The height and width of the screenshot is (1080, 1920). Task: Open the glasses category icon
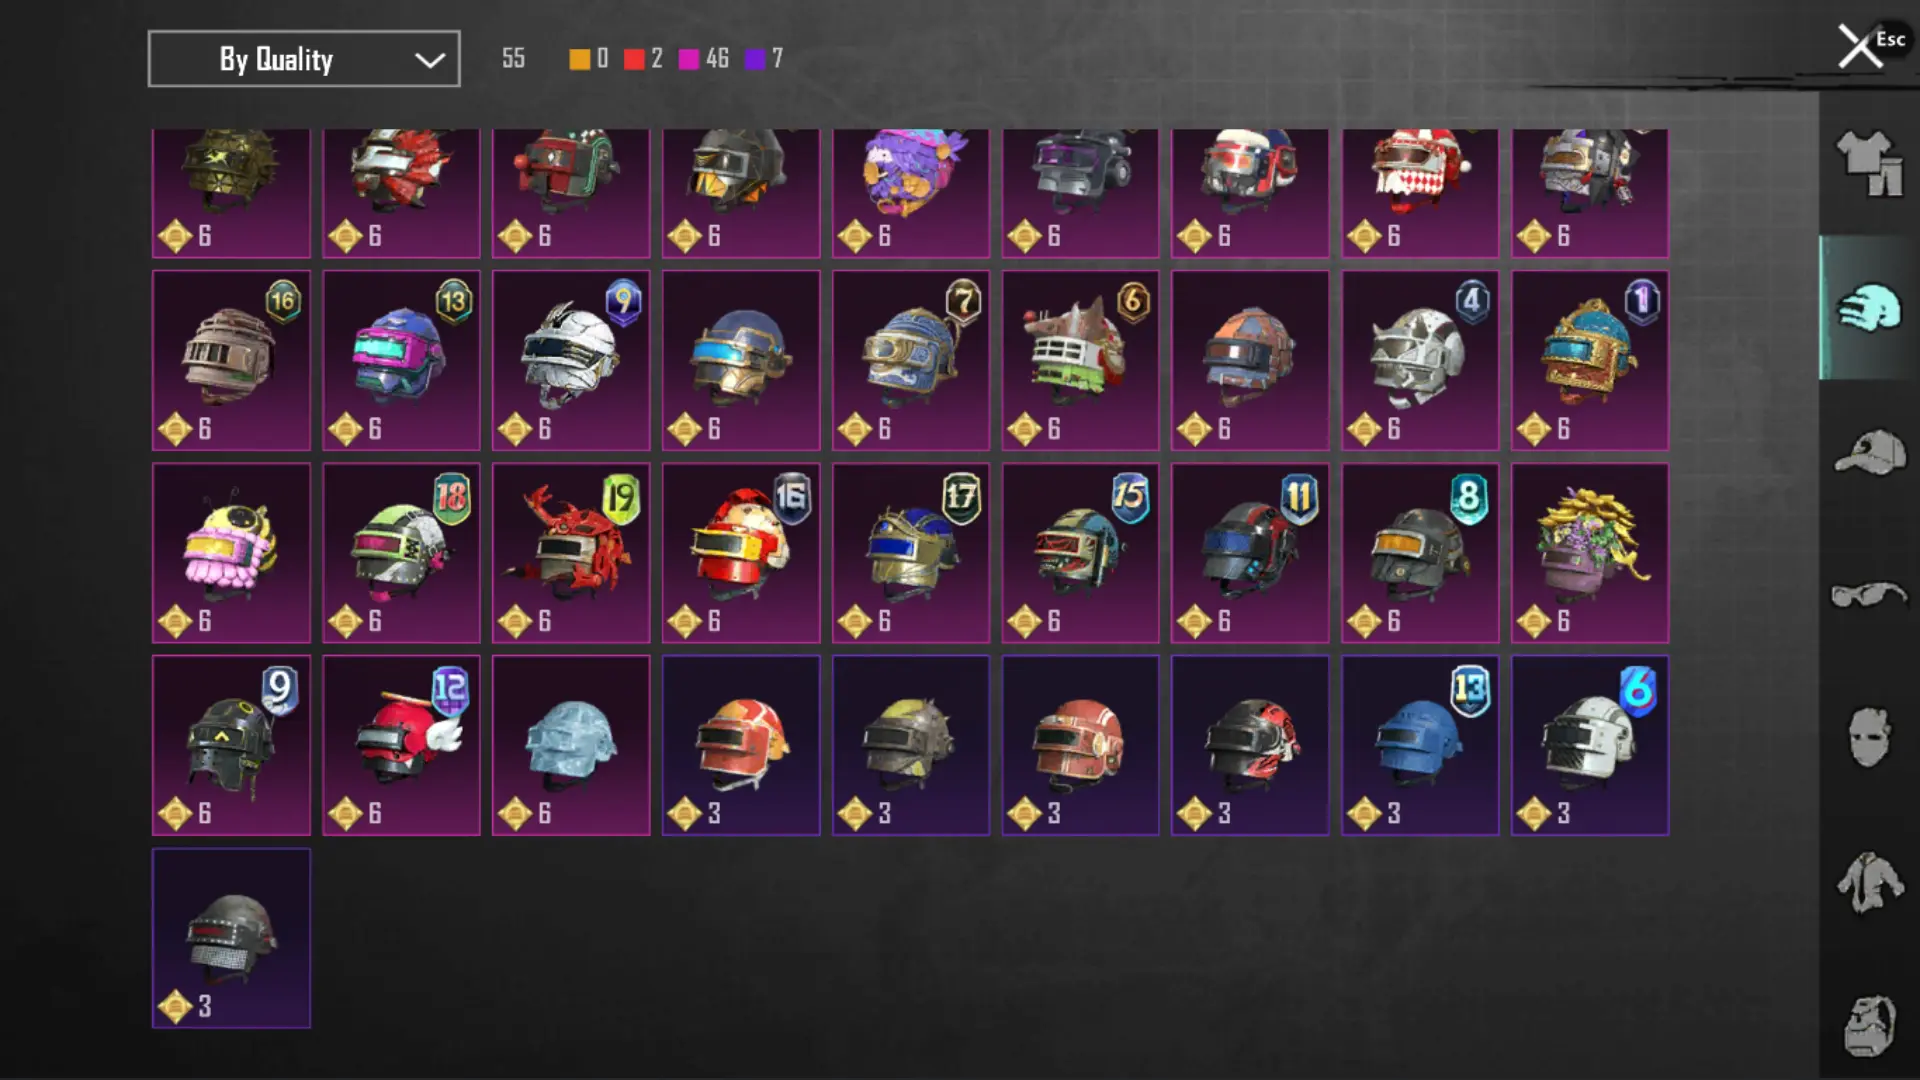pos(1869,595)
